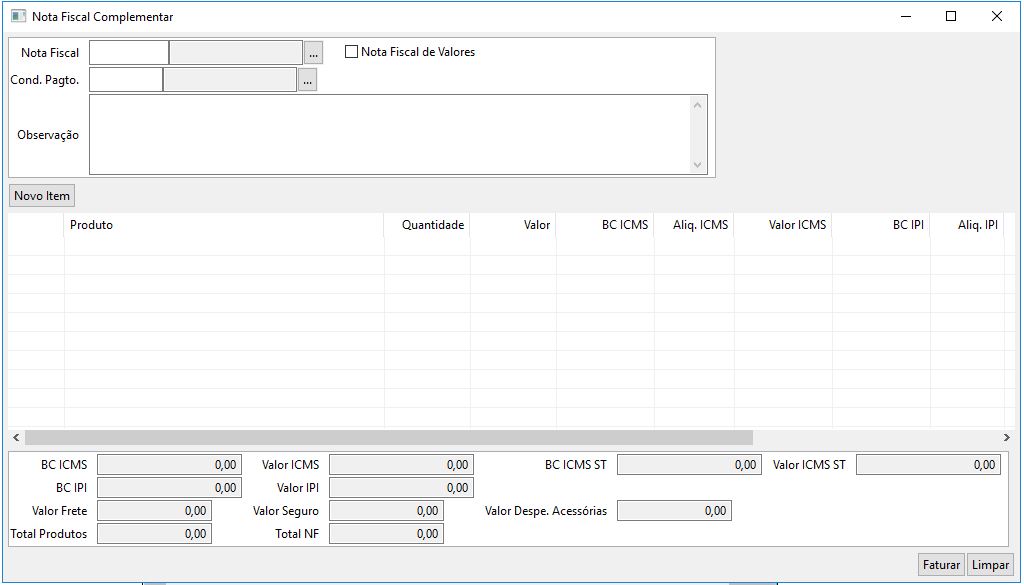
Task: Click the Nota Fiscal Complementar window icon
Action: click(x=18, y=16)
